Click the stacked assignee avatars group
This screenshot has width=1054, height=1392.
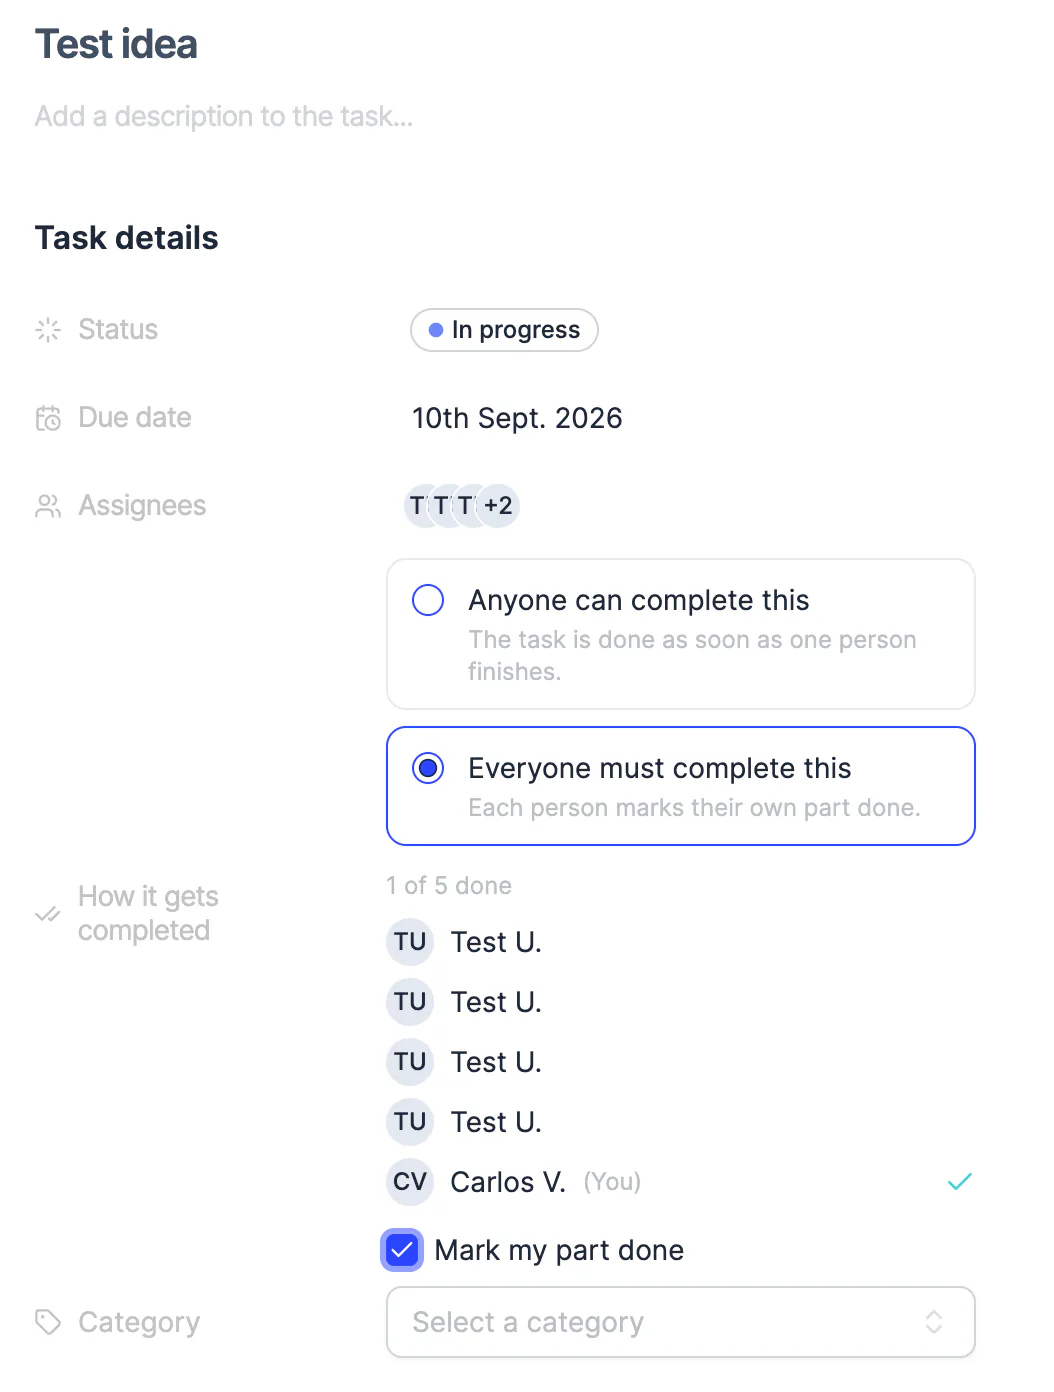point(462,506)
